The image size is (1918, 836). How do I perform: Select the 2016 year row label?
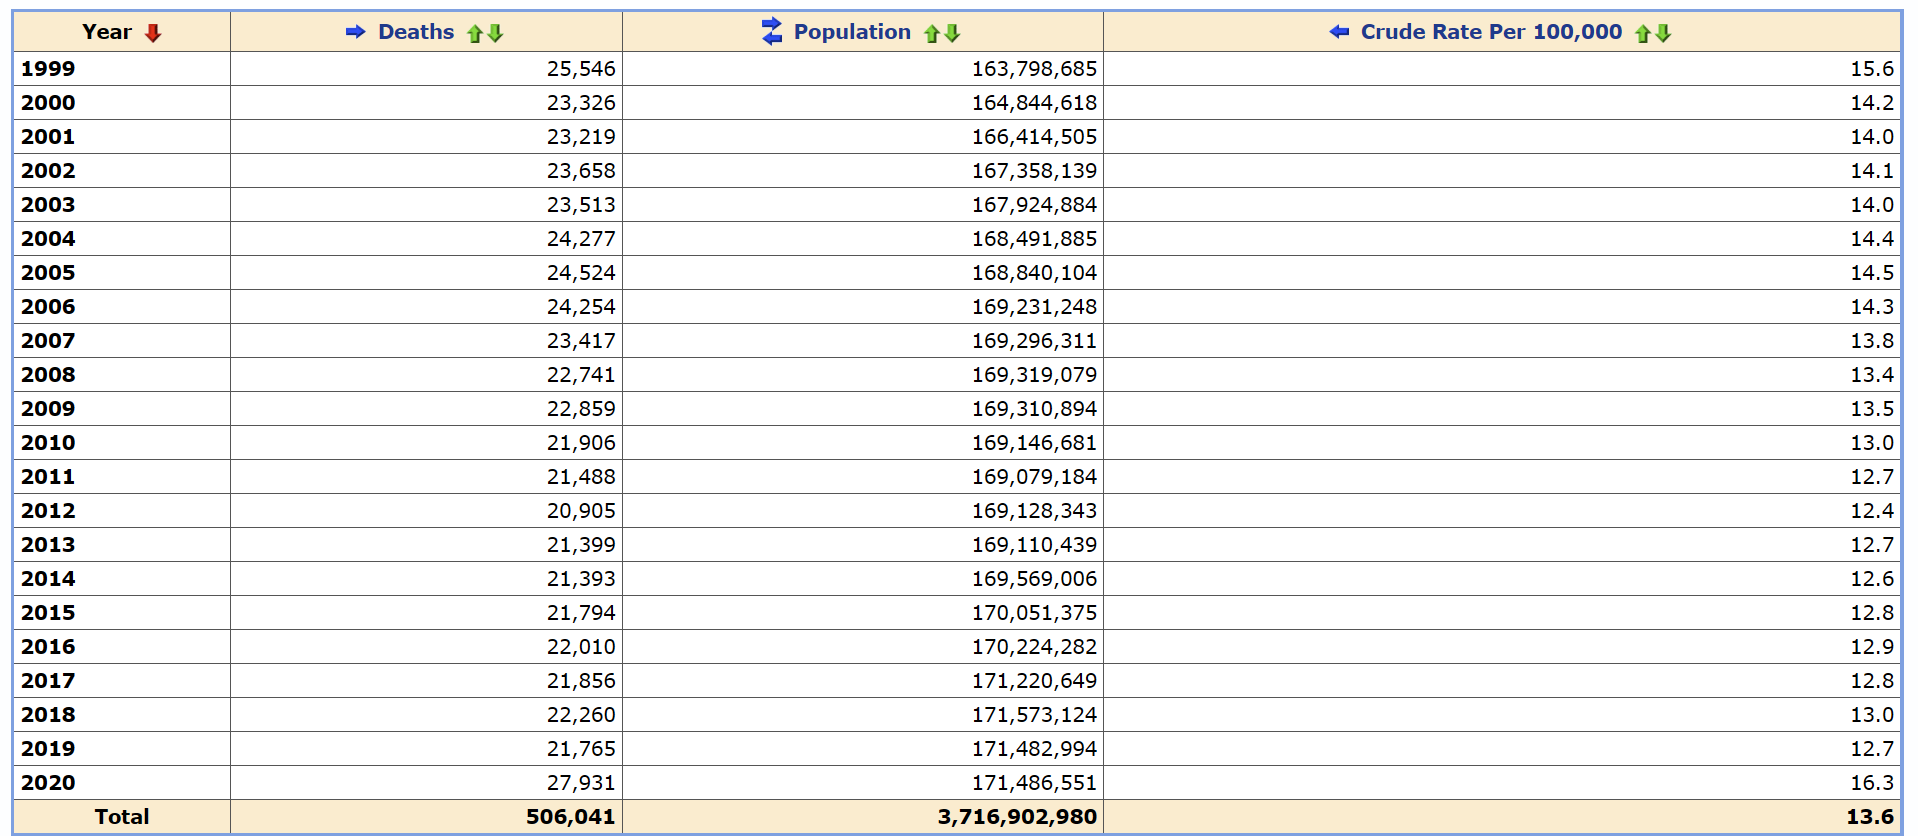click(48, 647)
